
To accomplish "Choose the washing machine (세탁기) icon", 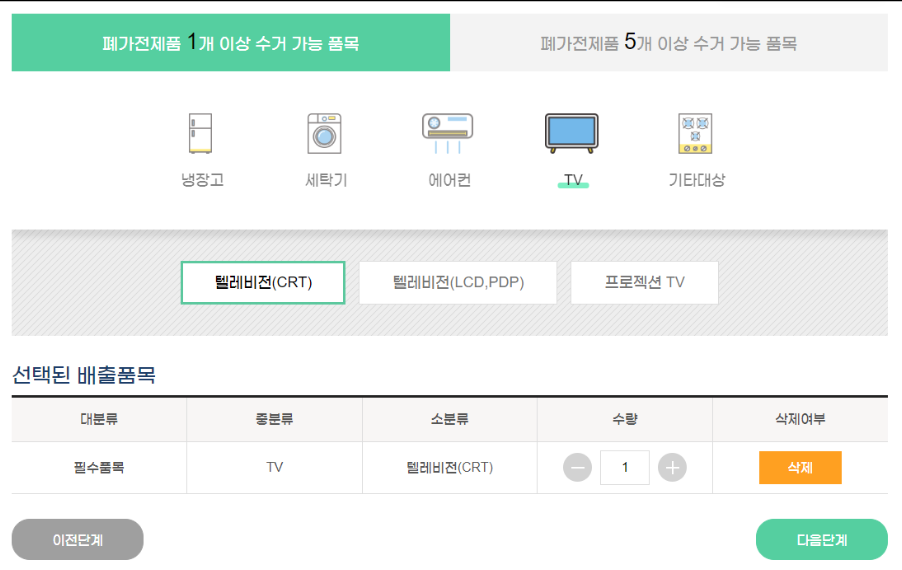I will tap(324, 133).
